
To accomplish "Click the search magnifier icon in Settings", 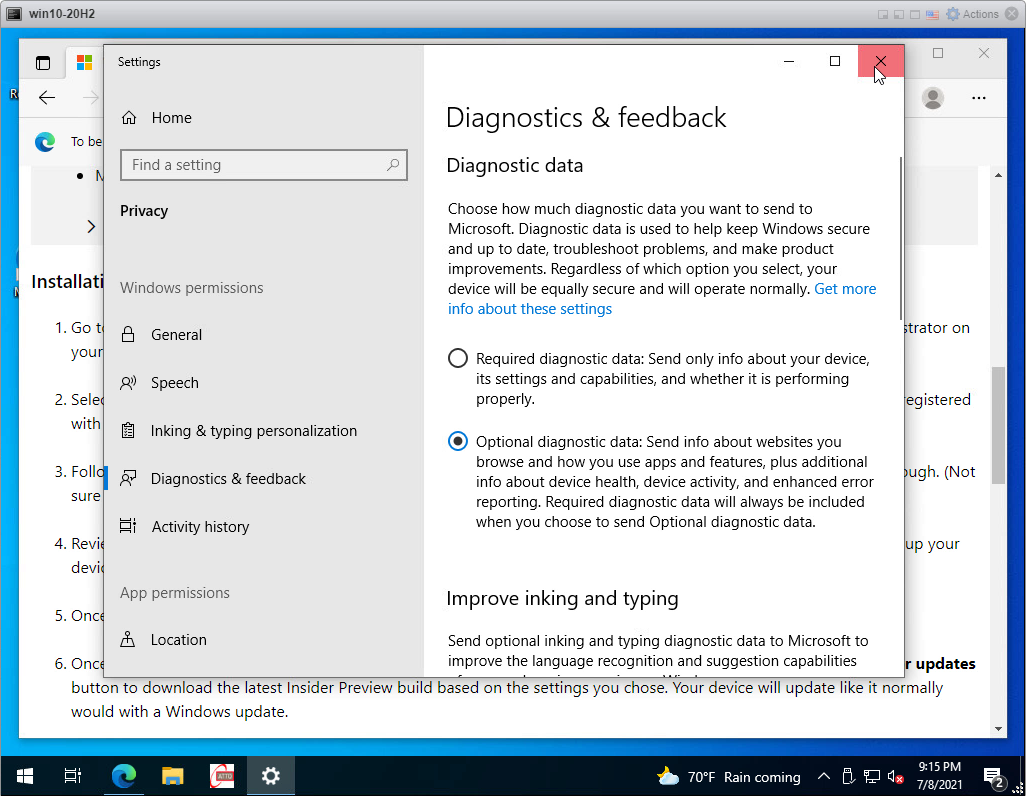I will (393, 165).
